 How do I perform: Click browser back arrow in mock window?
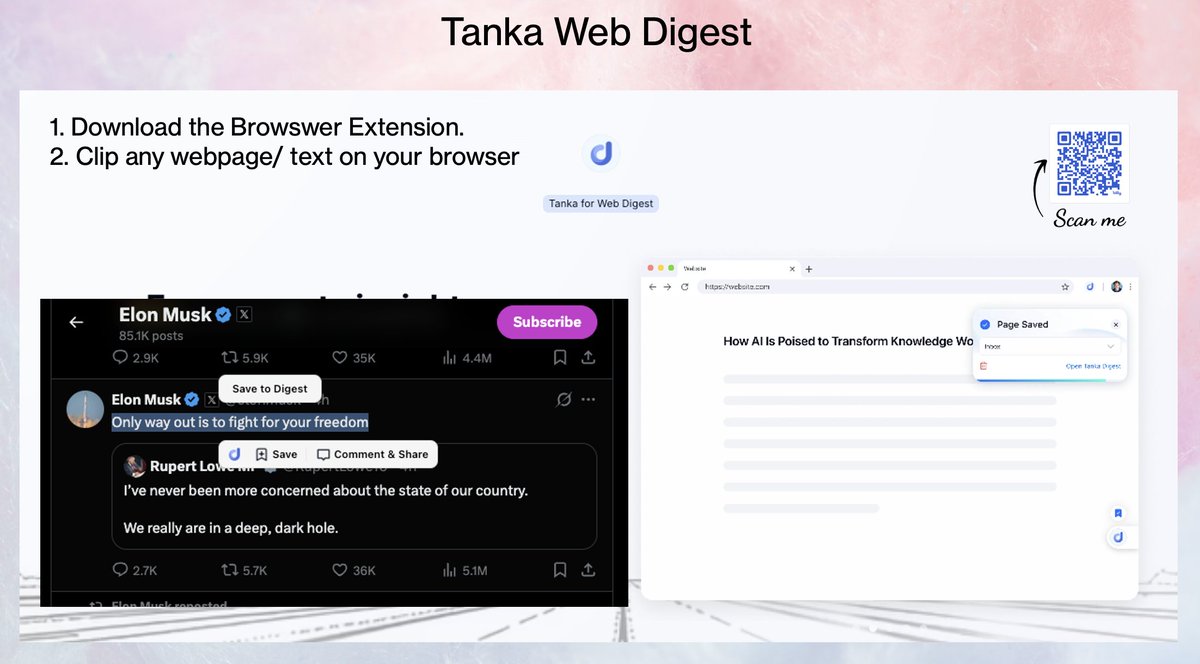coord(652,287)
